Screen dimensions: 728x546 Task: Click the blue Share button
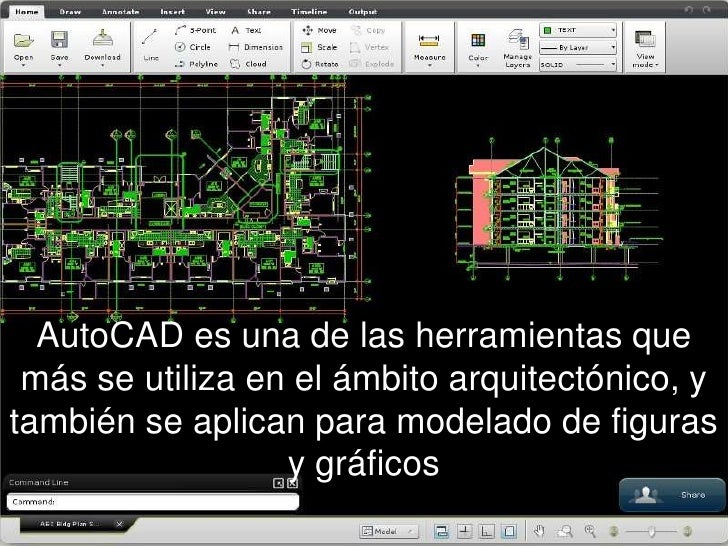click(672, 495)
